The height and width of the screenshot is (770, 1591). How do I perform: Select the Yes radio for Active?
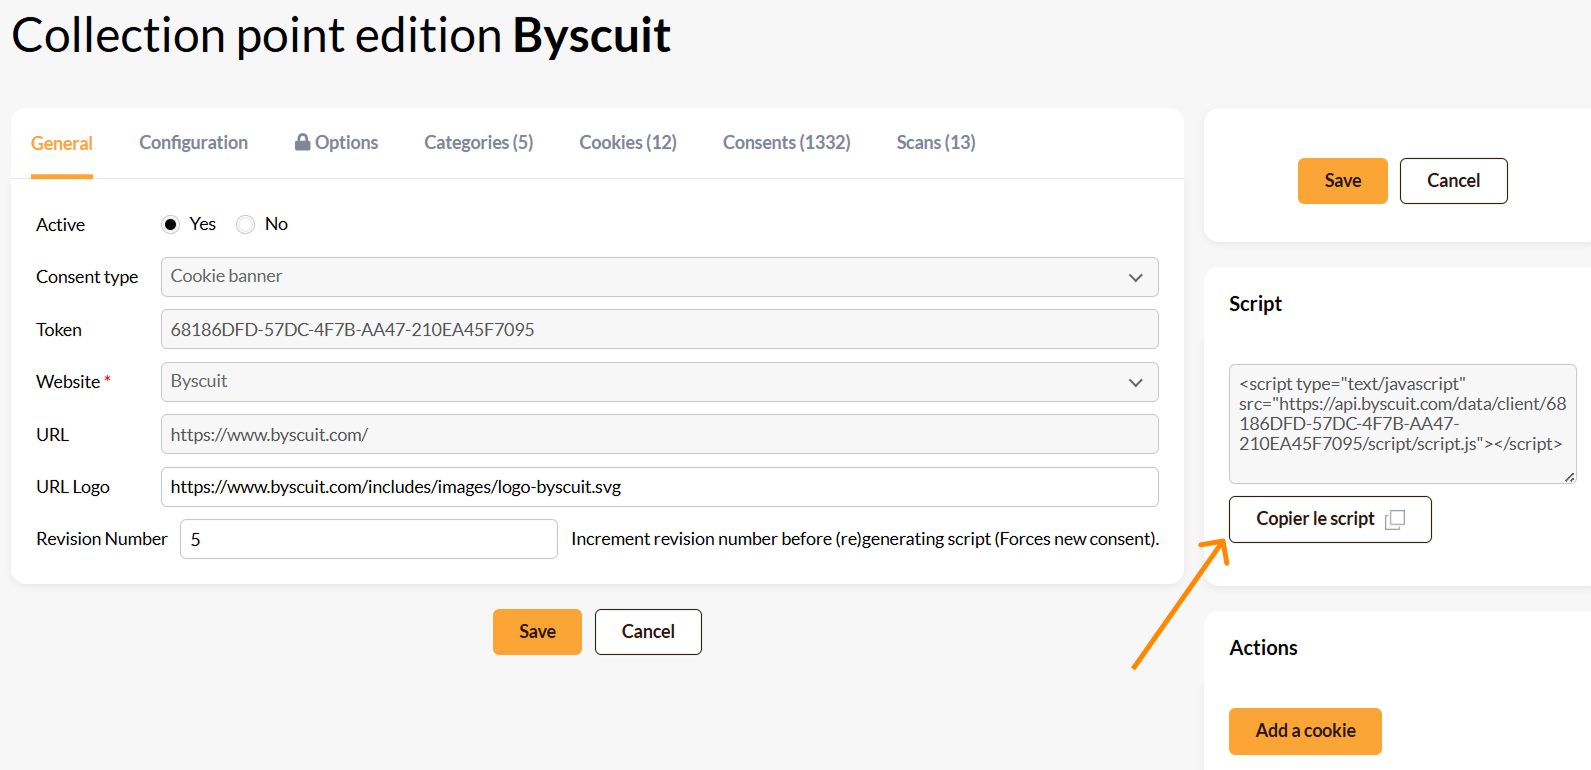point(171,224)
